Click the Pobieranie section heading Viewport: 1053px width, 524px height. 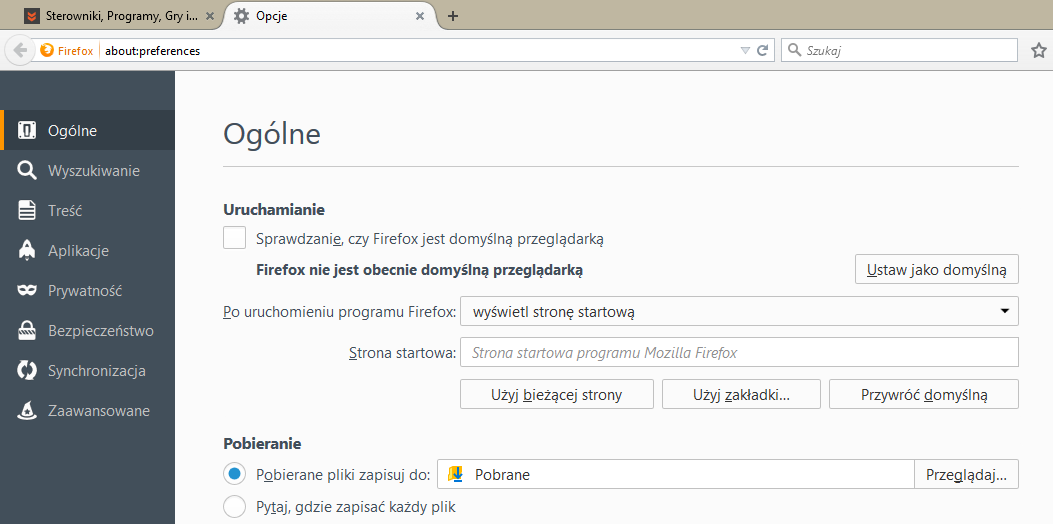pos(262,443)
